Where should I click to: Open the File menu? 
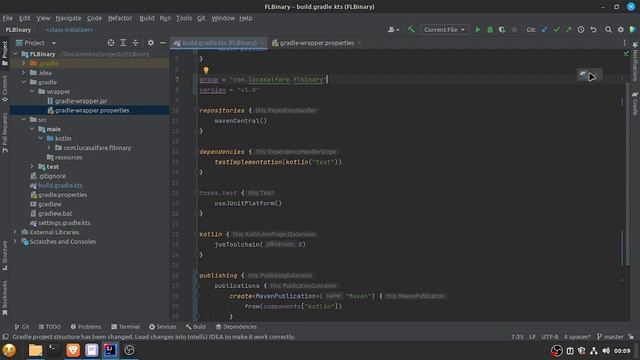[x=7, y=18]
